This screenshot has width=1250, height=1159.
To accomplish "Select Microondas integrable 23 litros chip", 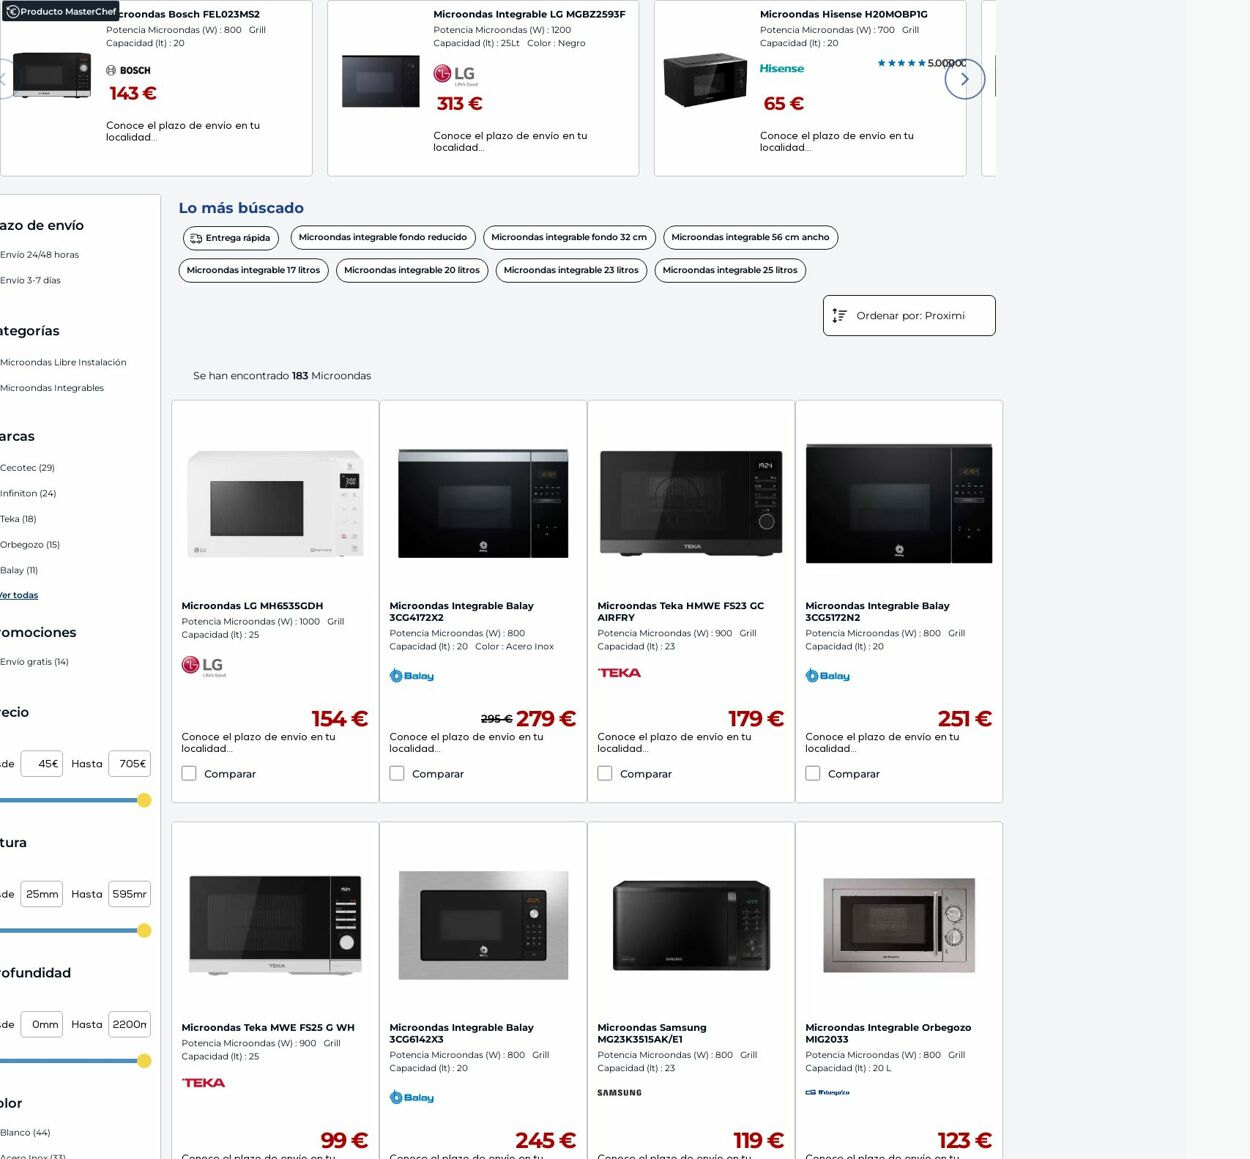I will 571,270.
